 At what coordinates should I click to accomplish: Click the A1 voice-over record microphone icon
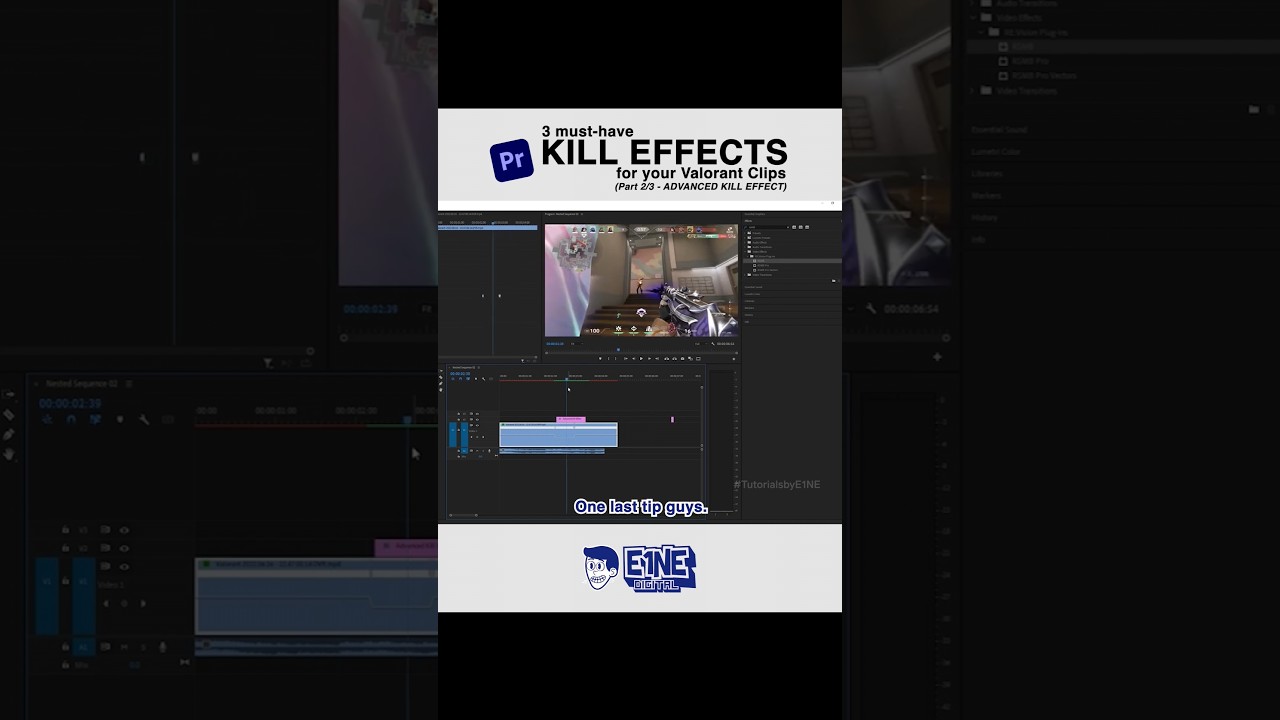(489, 451)
